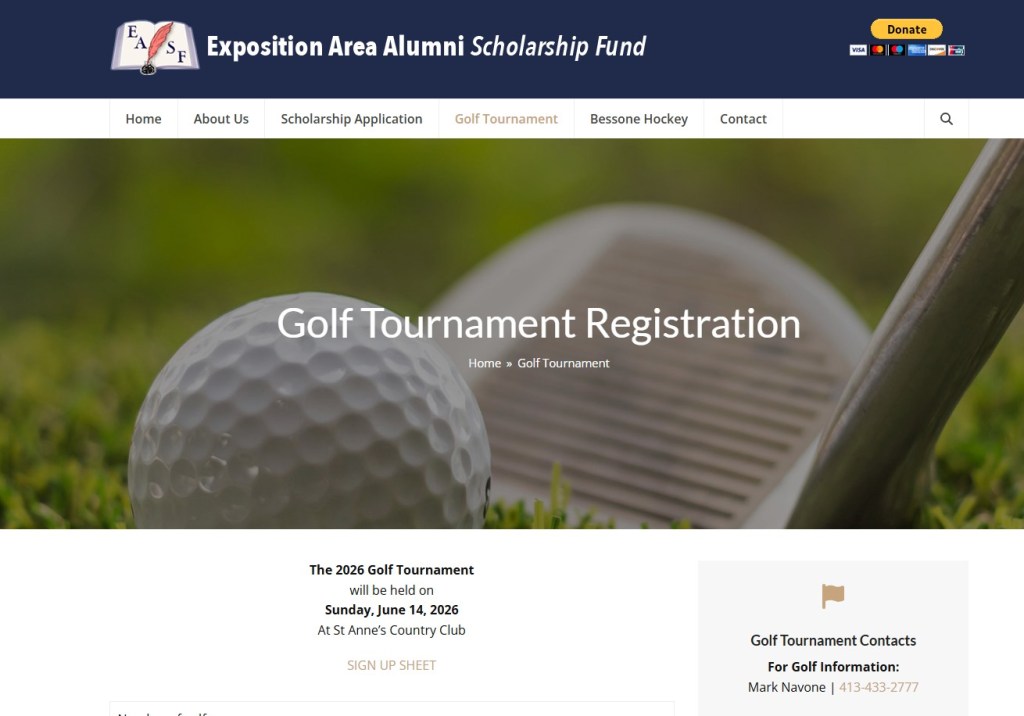The height and width of the screenshot is (716, 1024).
Task: Click the Golf Tournament Registration heading
Action: [538, 323]
